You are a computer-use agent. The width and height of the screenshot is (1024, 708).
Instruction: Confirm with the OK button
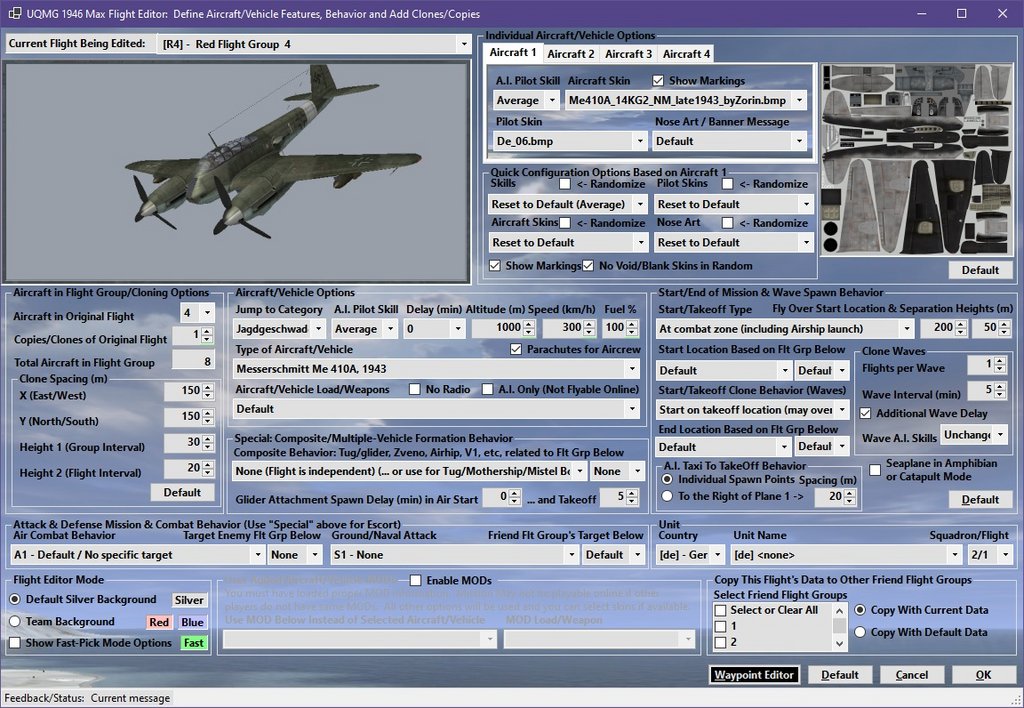click(984, 675)
